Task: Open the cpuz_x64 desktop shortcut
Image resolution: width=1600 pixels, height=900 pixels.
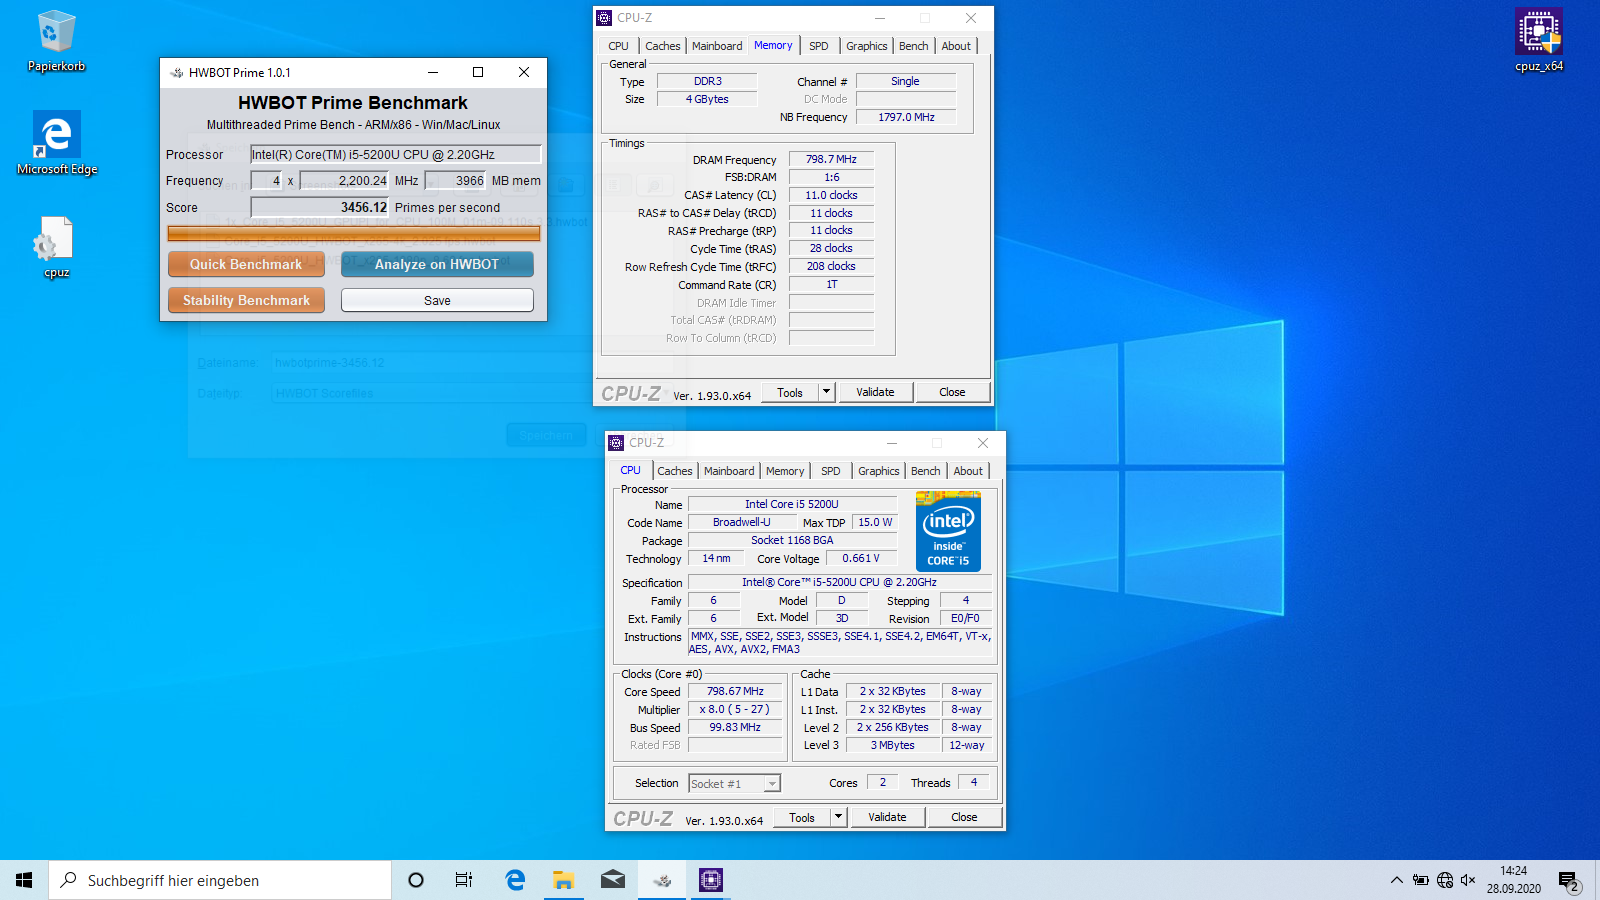Action: coord(1539,42)
